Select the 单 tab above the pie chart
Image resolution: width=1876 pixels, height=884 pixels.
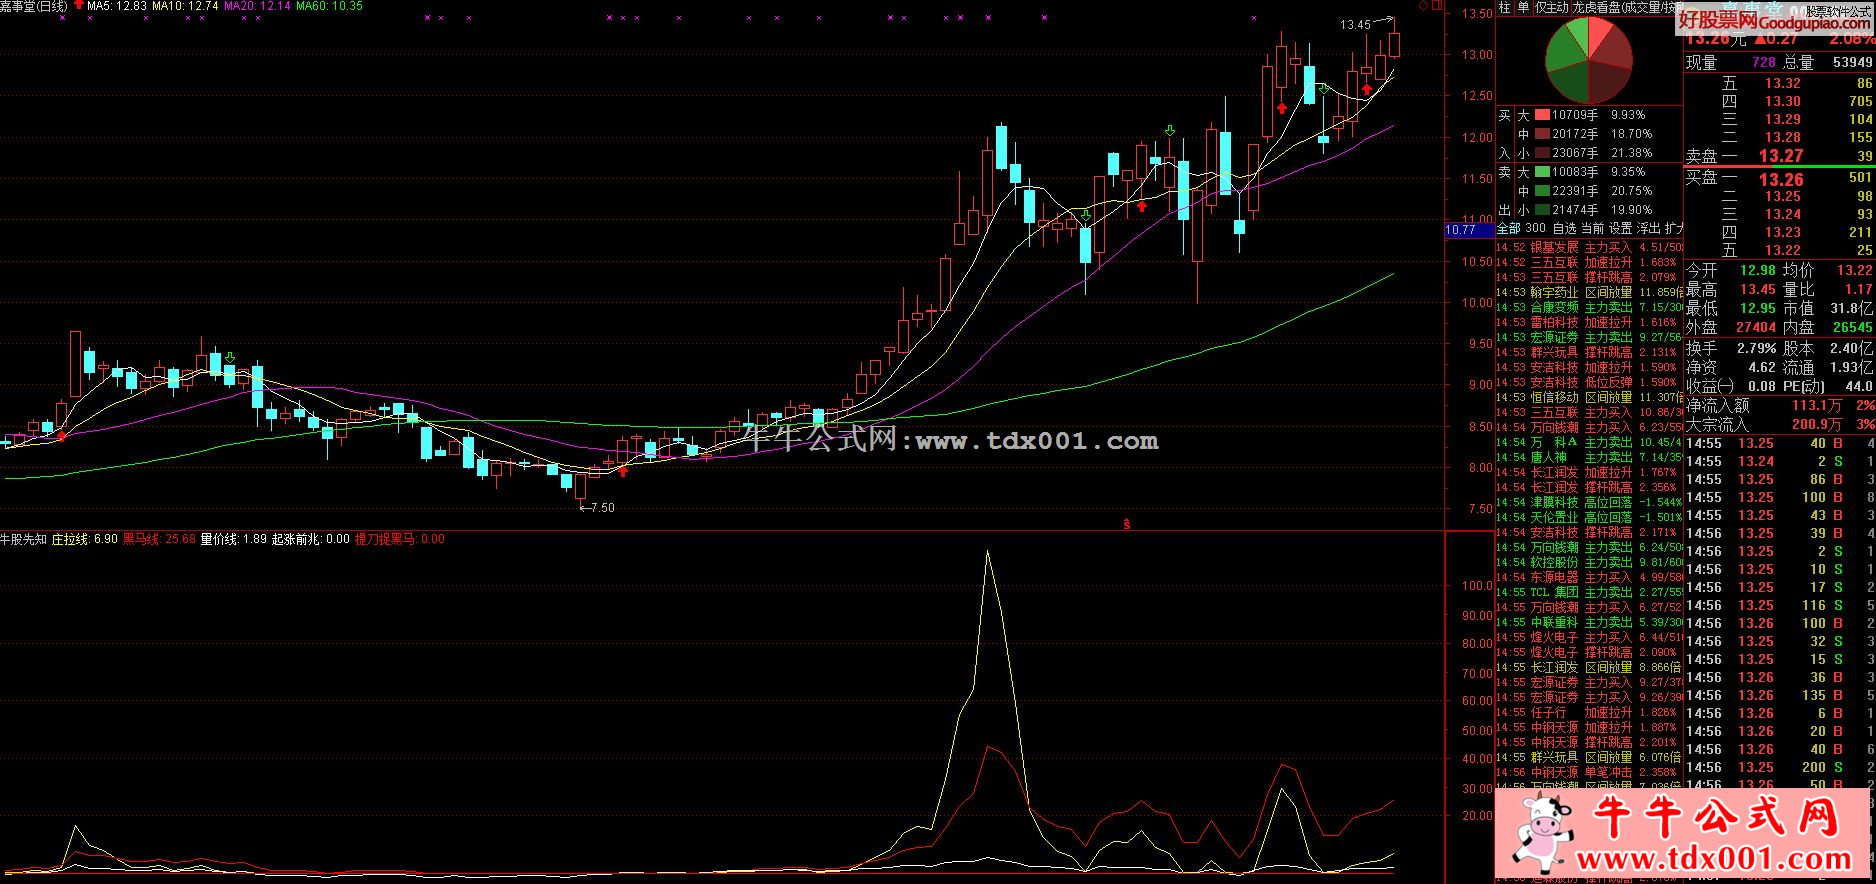click(x=1523, y=7)
